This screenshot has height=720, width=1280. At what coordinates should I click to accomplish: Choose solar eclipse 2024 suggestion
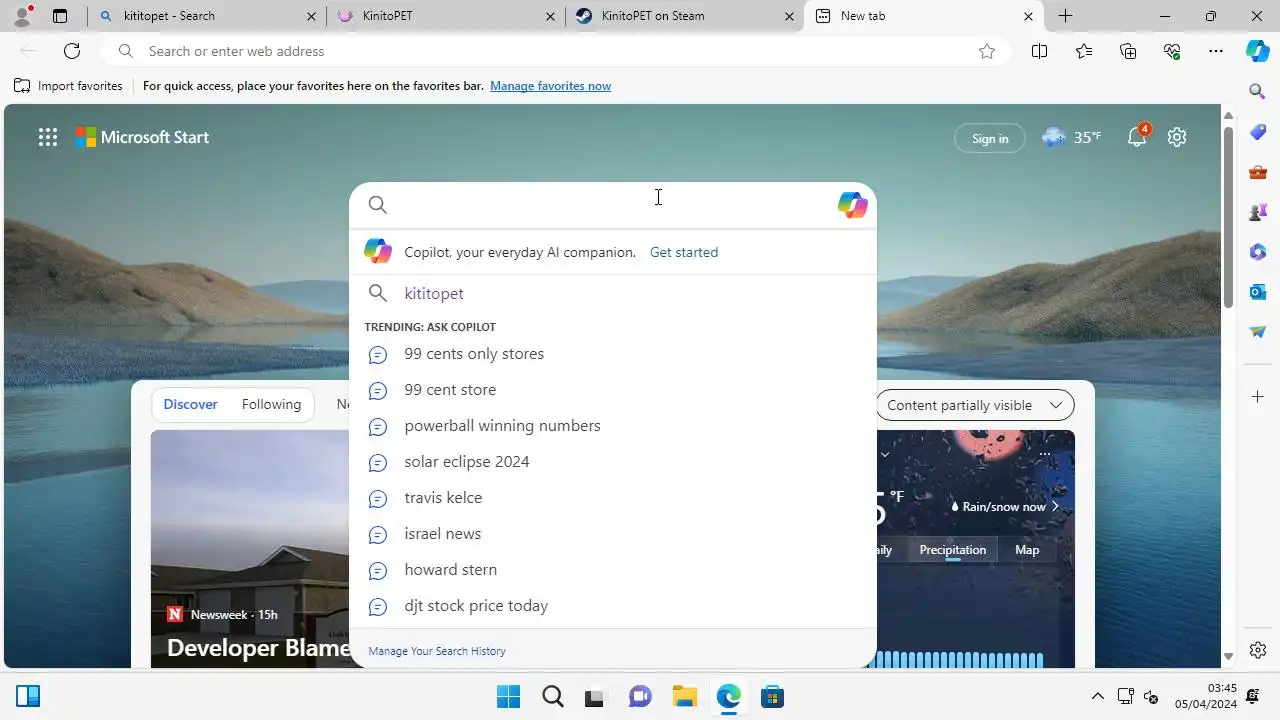click(613, 462)
